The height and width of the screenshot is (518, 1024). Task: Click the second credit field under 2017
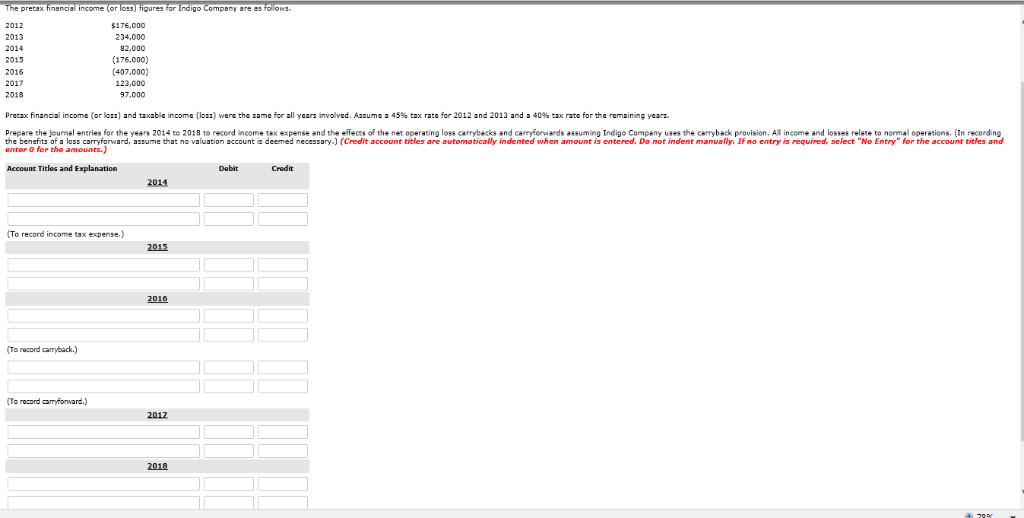pyautogui.click(x=282, y=451)
